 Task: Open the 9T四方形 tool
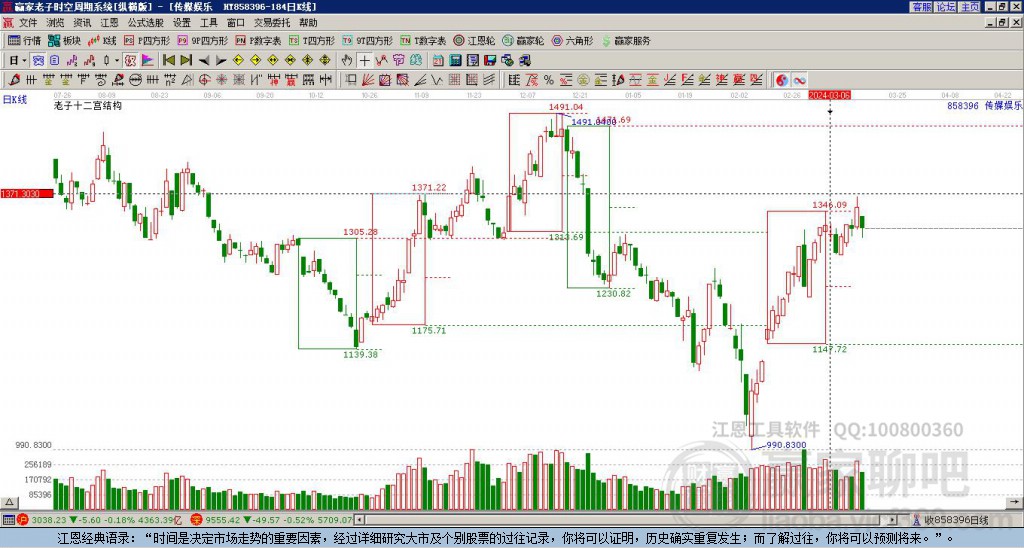click(x=368, y=40)
